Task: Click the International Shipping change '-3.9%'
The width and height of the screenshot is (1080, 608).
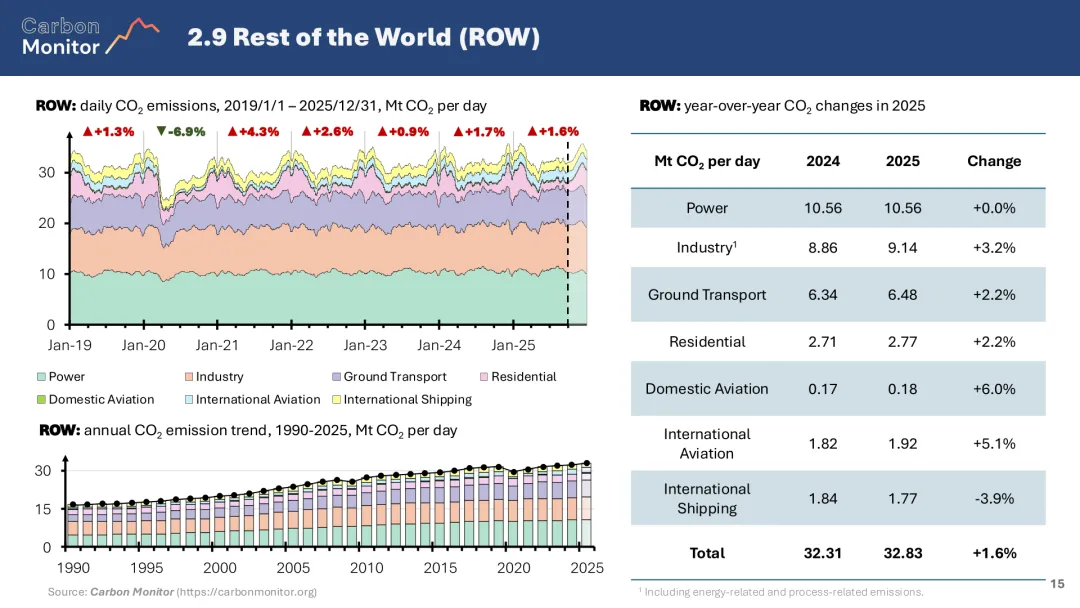Action: 994,499
